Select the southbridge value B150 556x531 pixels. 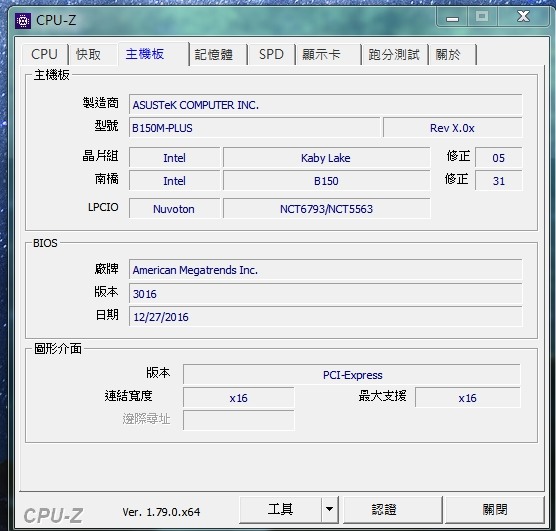(326, 181)
